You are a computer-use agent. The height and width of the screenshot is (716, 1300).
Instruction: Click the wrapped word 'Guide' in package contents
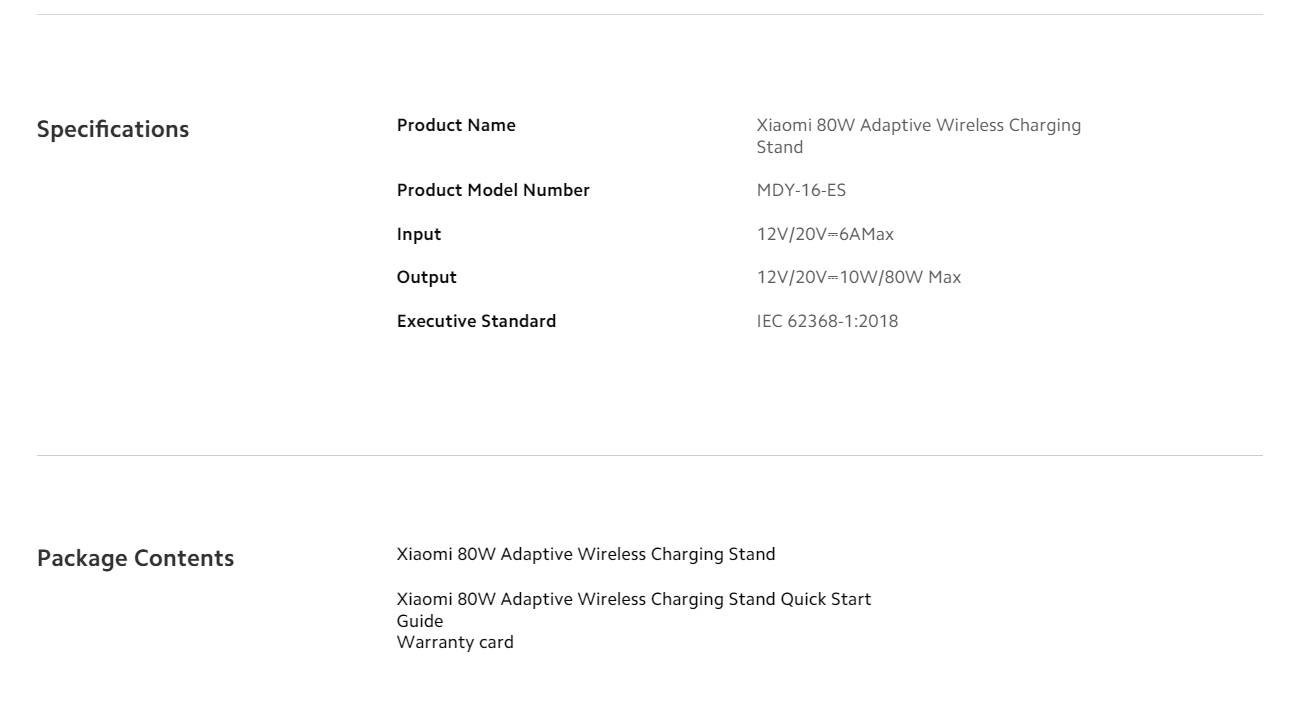420,621
